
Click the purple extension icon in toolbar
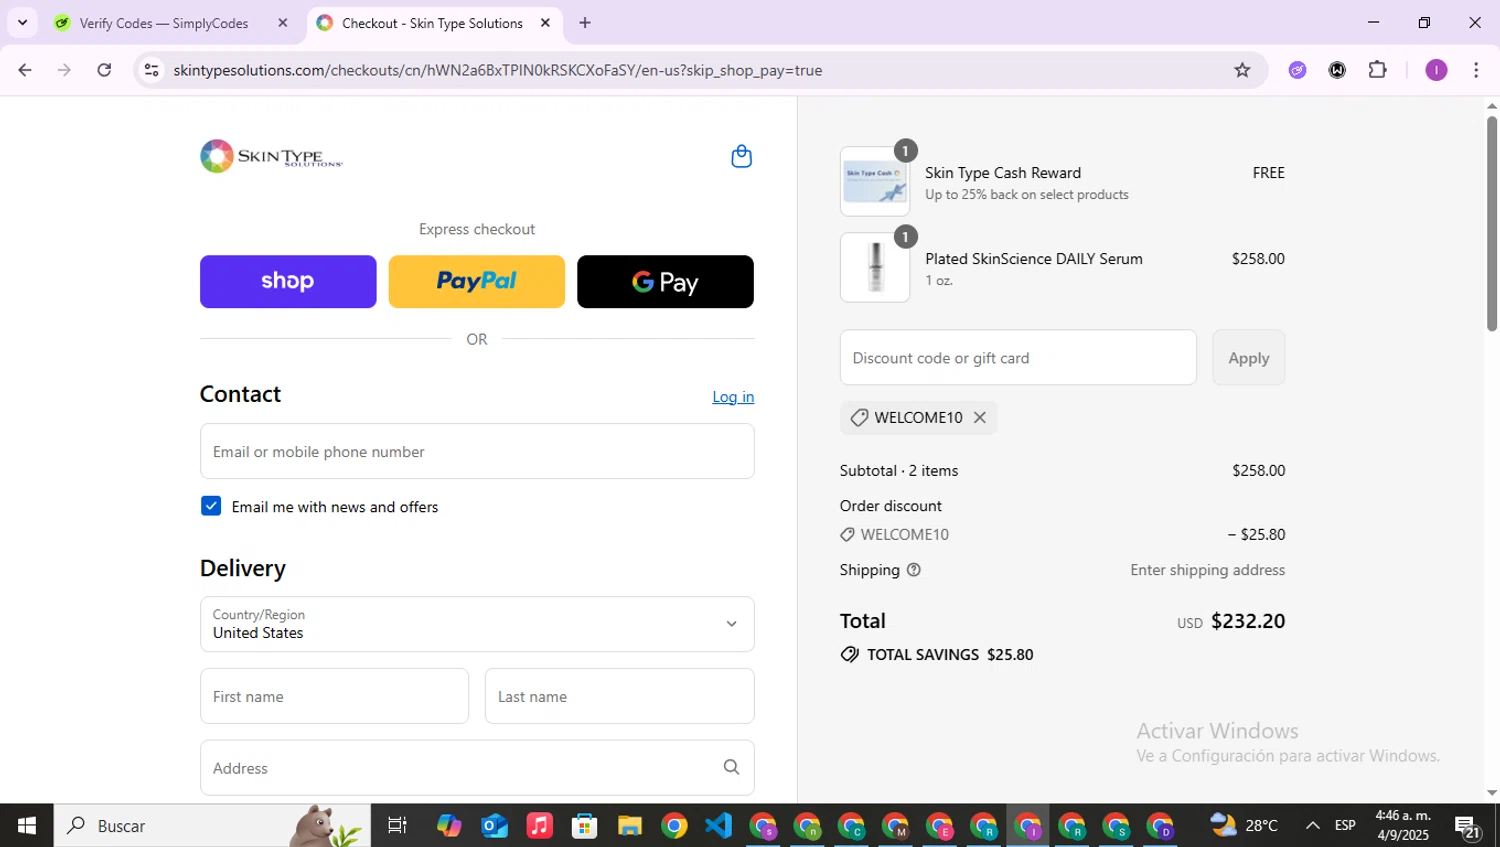[1297, 70]
